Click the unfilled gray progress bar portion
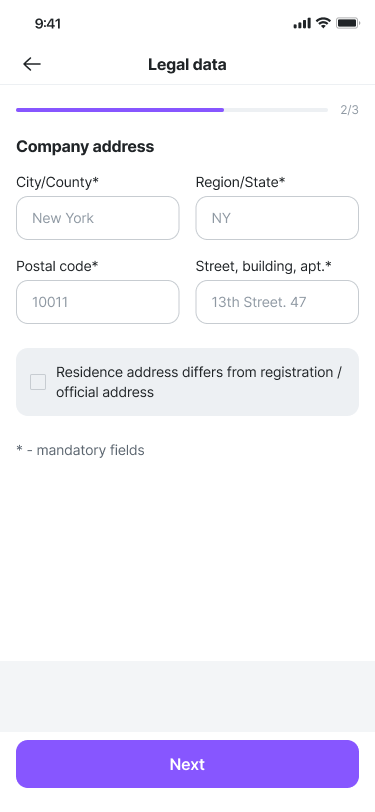The width and height of the screenshot is (375, 812). [276, 110]
